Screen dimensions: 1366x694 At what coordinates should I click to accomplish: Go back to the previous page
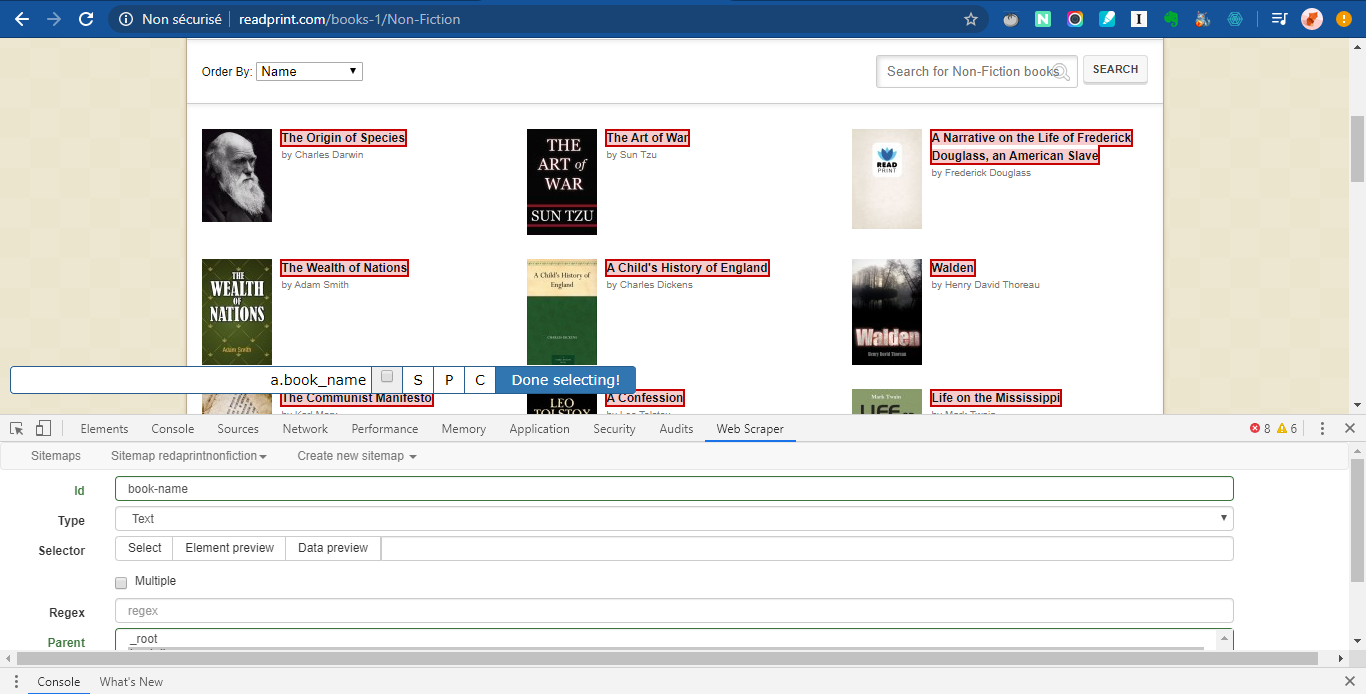(x=21, y=19)
